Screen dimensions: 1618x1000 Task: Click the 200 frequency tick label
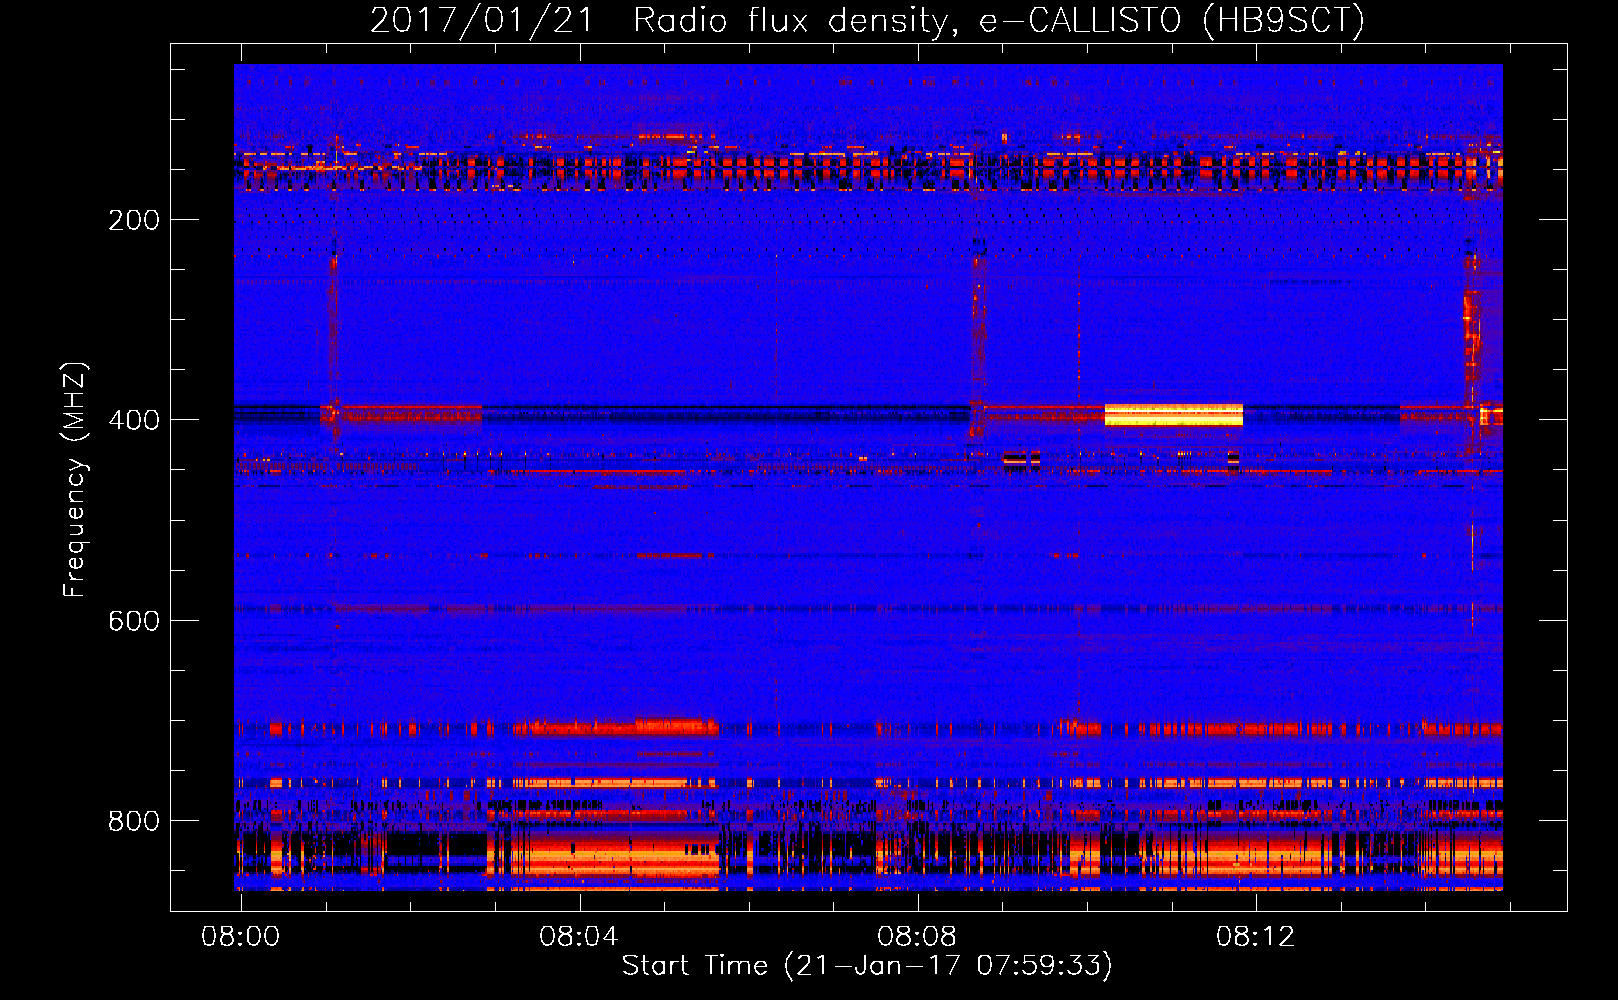point(134,220)
